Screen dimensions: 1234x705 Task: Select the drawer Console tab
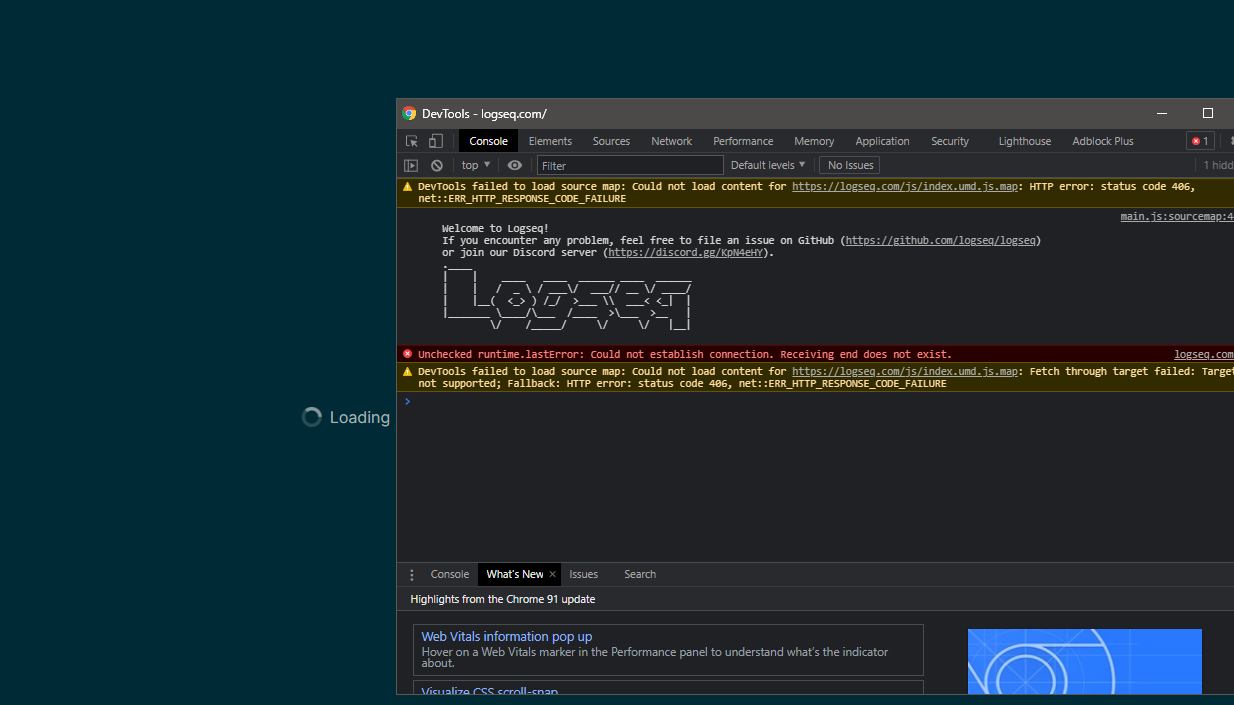pyautogui.click(x=450, y=574)
